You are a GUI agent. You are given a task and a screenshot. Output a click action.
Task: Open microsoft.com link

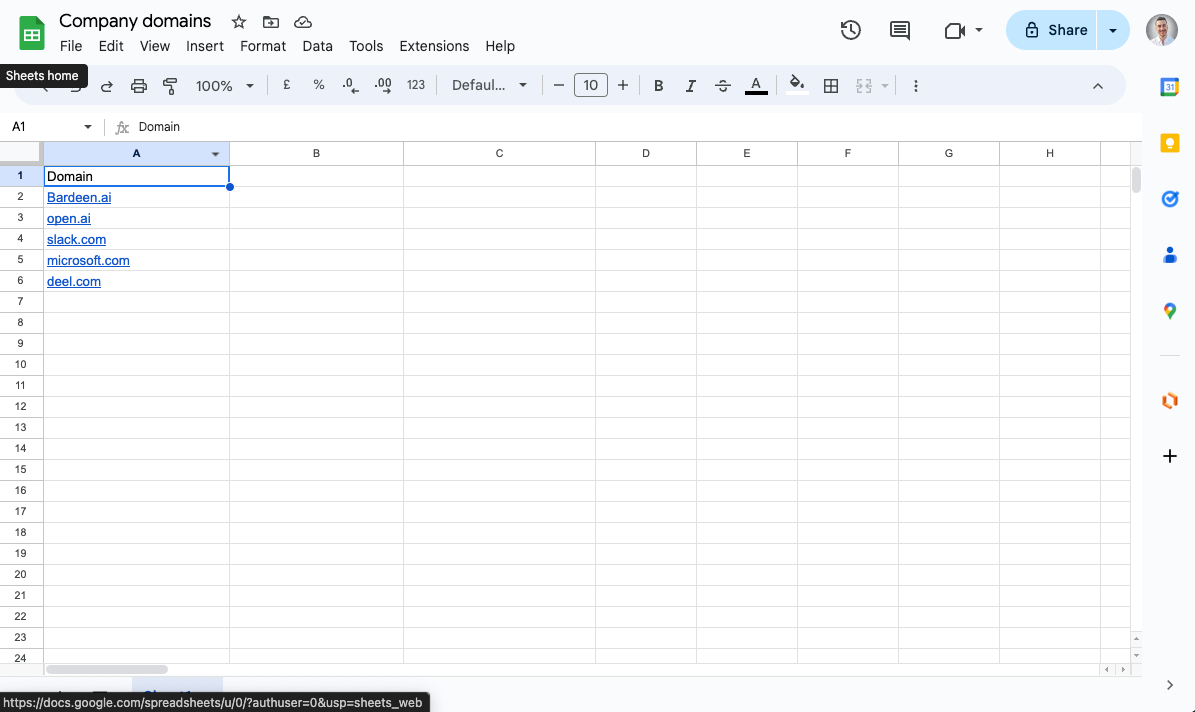click(x=88, y=261)
